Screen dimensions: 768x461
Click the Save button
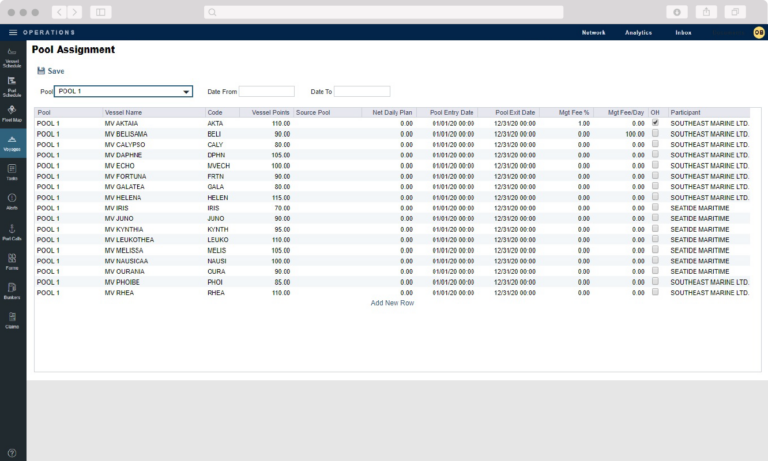tap(50, 71)
